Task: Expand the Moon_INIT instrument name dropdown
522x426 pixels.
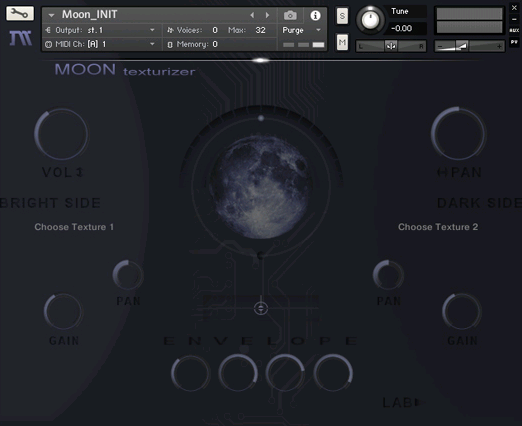Action: pyautogui.click(x=51, y=15)
